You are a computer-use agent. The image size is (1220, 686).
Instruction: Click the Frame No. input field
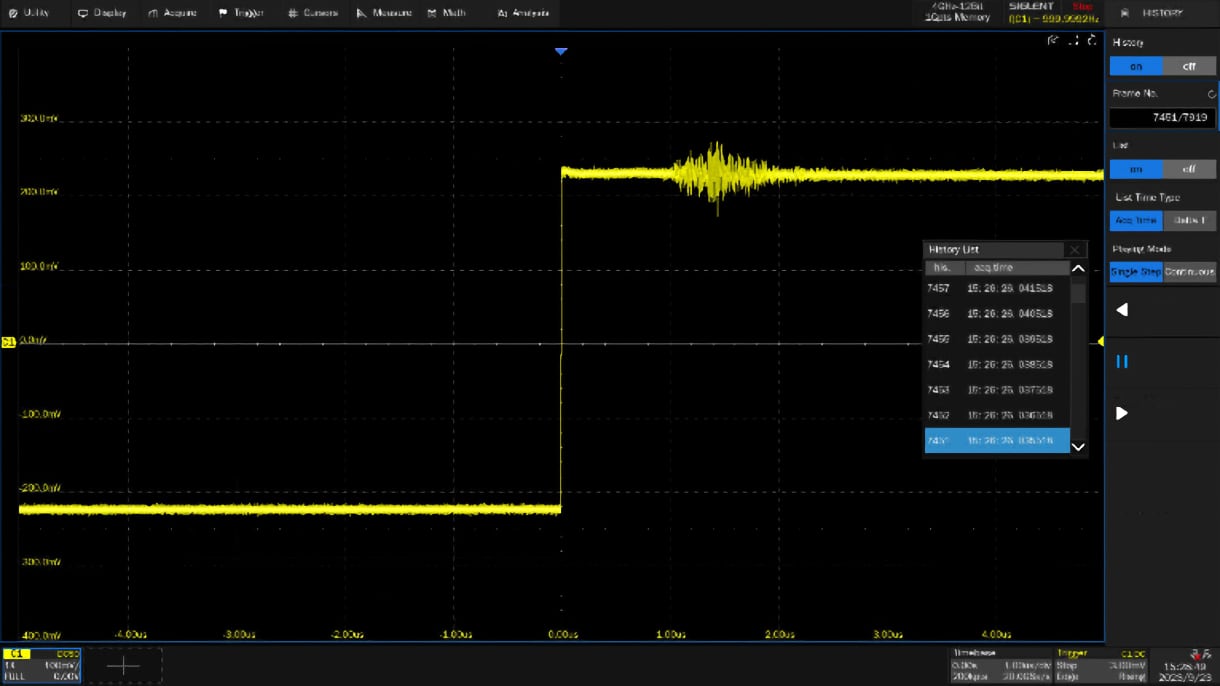point(1162,117)
